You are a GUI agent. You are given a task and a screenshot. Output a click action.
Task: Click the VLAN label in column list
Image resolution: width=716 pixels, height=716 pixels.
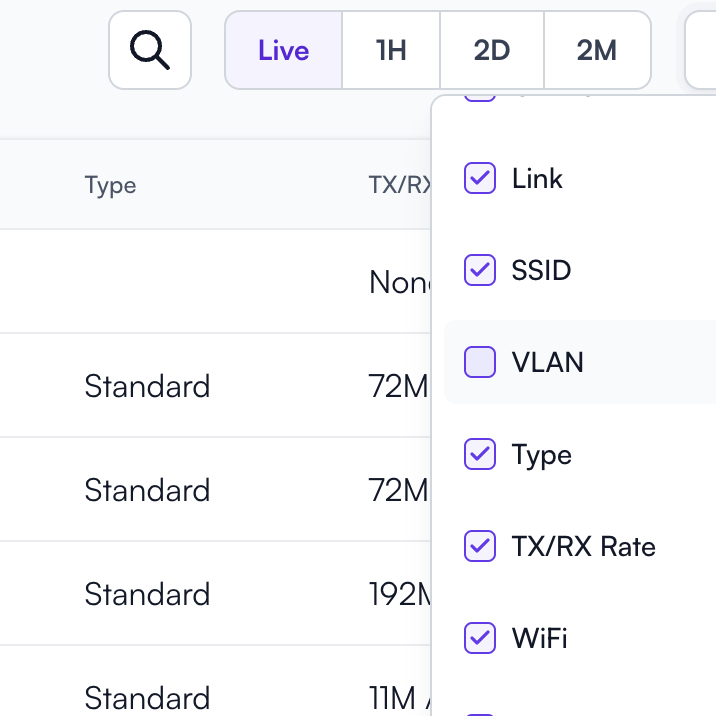548,362
